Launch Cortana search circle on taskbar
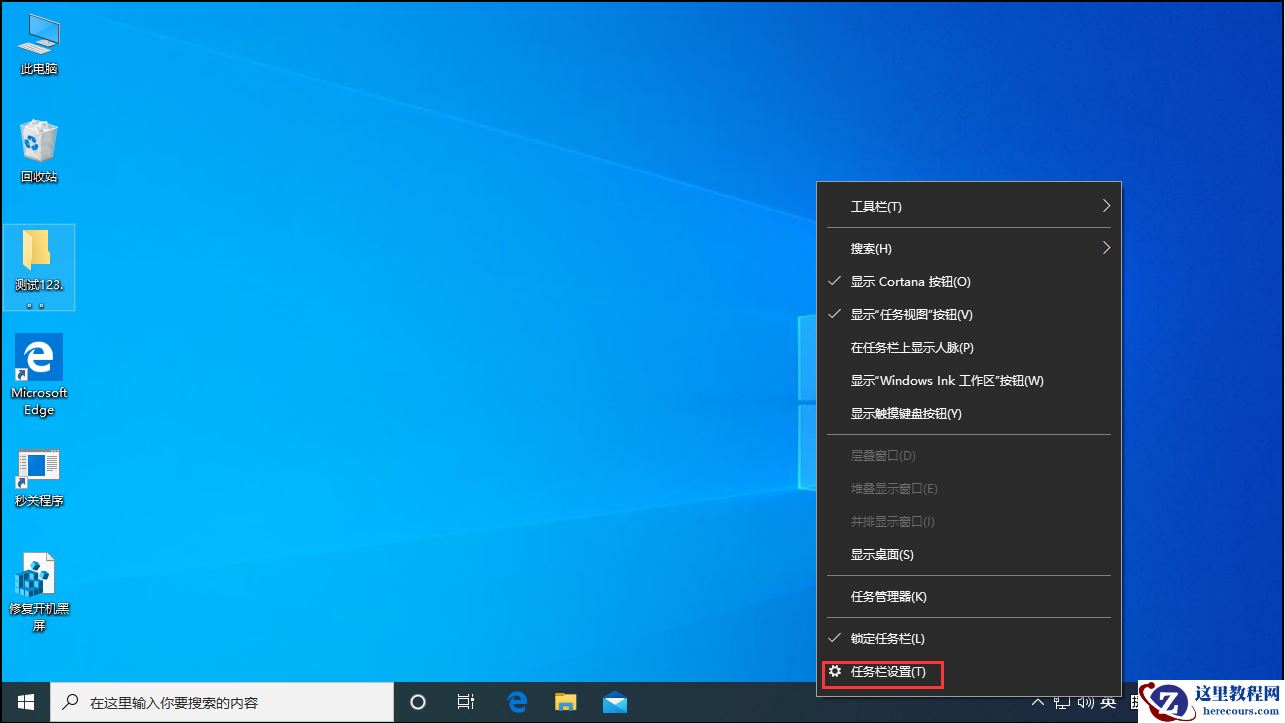1285x723 pixels. point(417,702)
